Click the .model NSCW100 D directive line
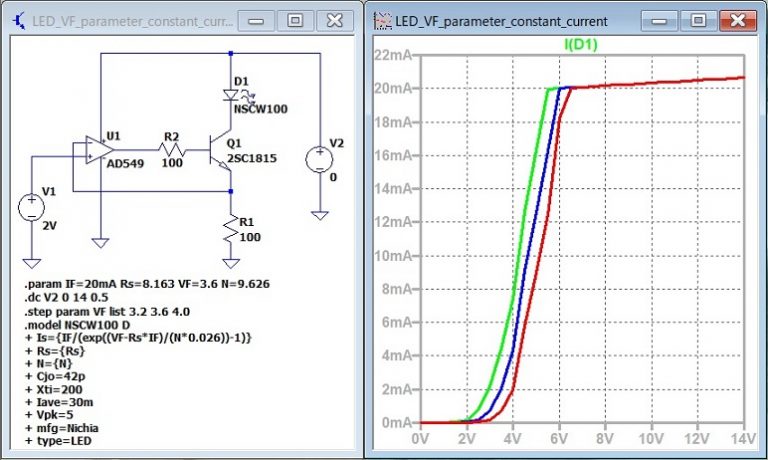 click(82, 324)
